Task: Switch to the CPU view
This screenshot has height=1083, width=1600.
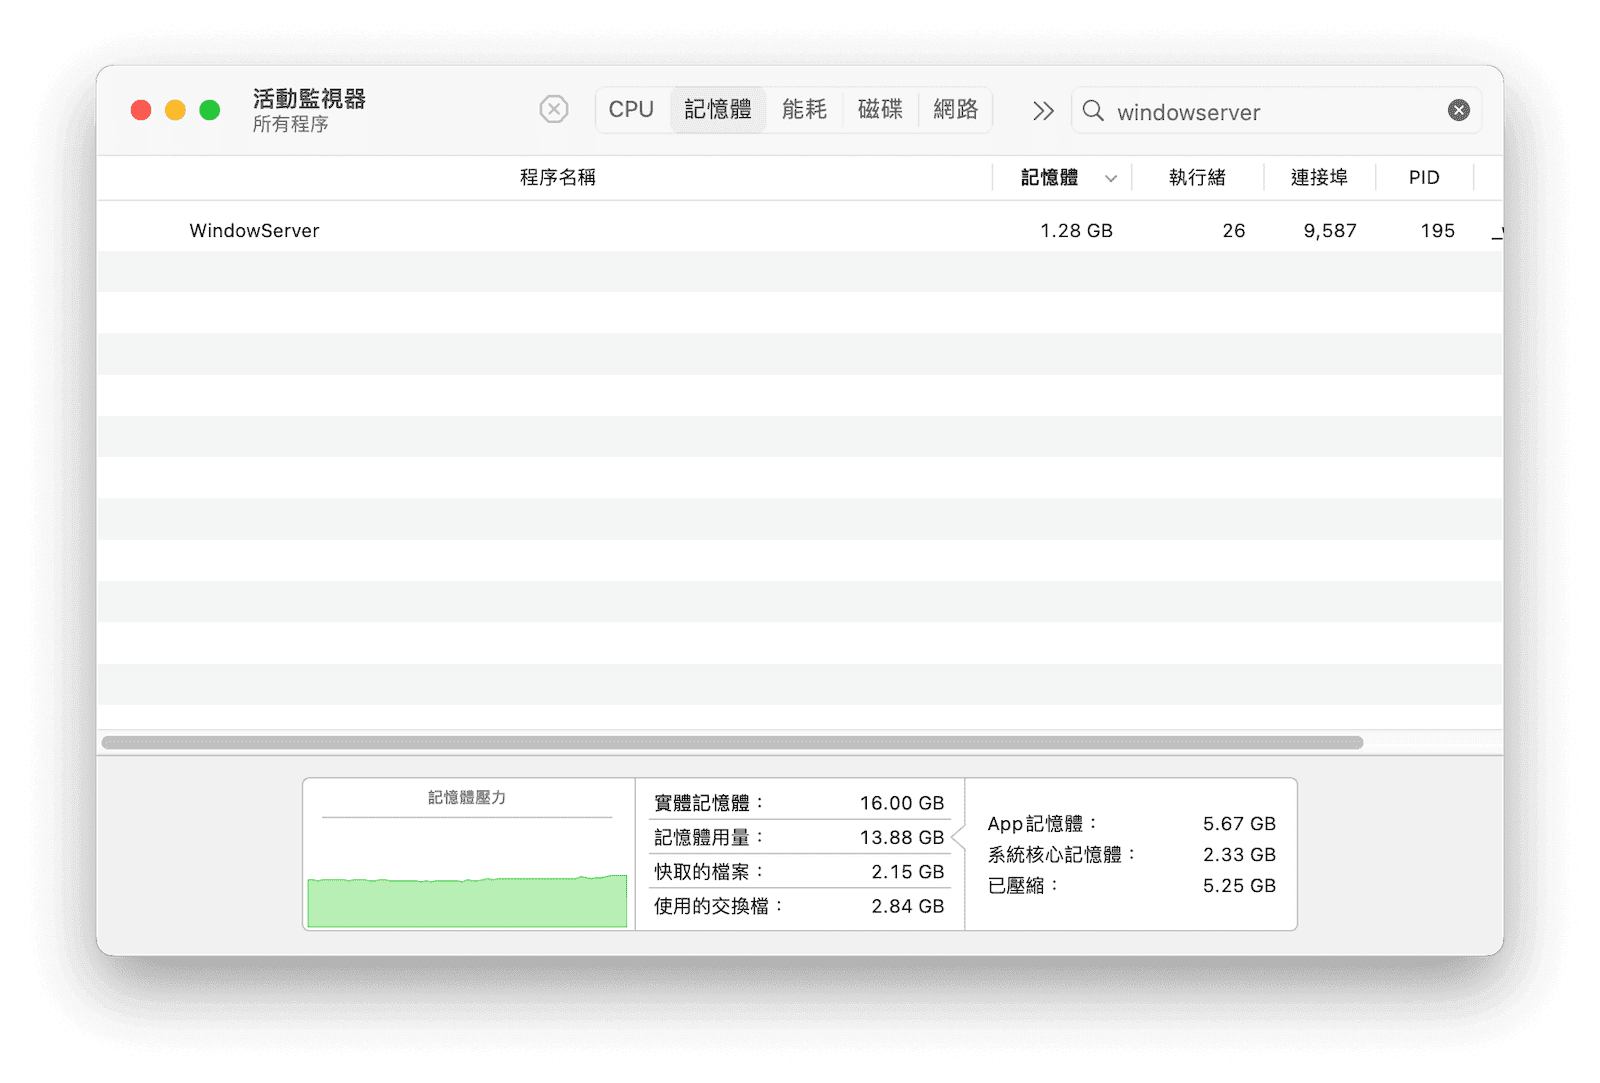Action: (x=632, y=109)
